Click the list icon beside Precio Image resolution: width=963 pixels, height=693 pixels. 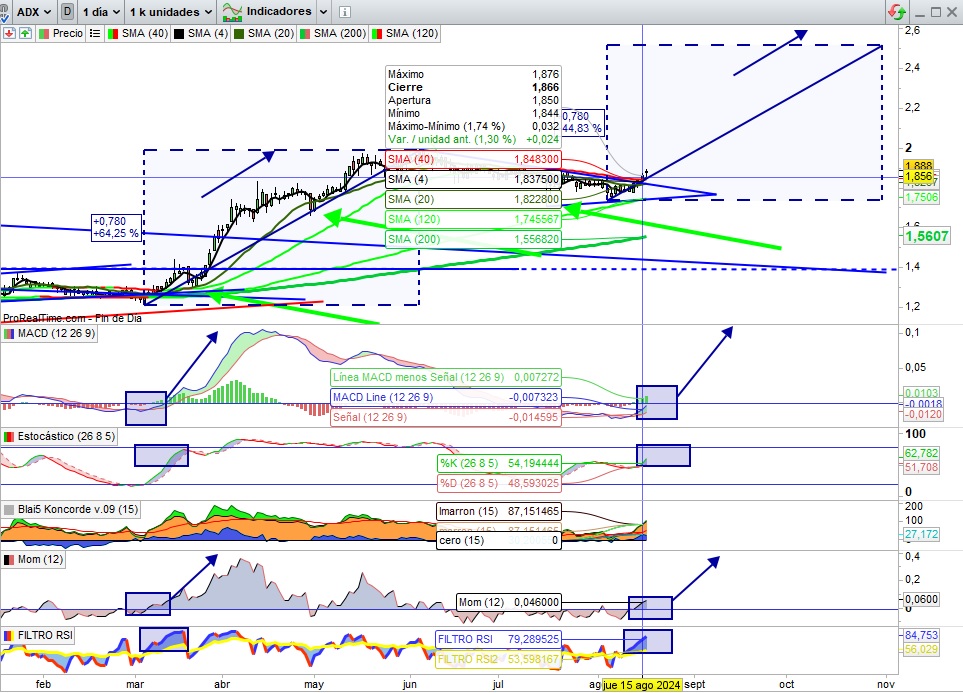point(95,33)
